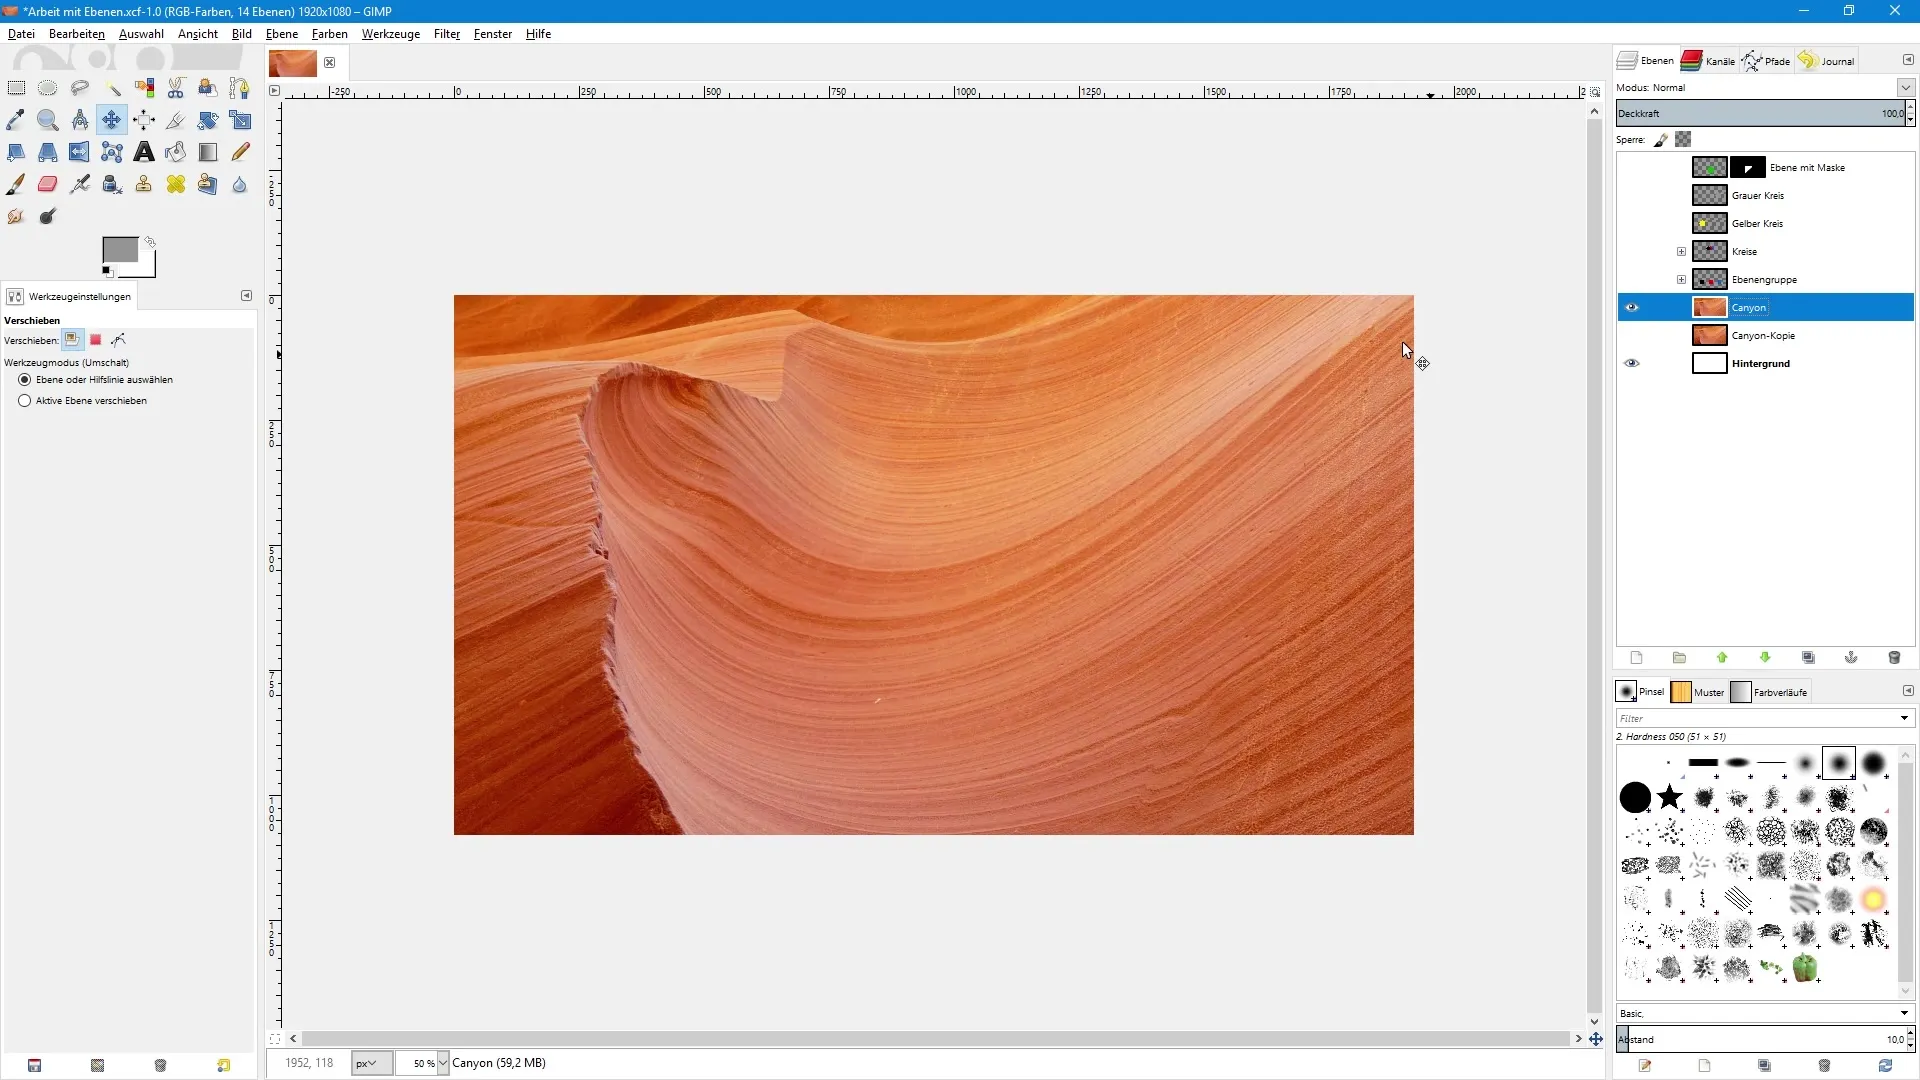
Task: Select the Crop knife tool
Action: 176,120
